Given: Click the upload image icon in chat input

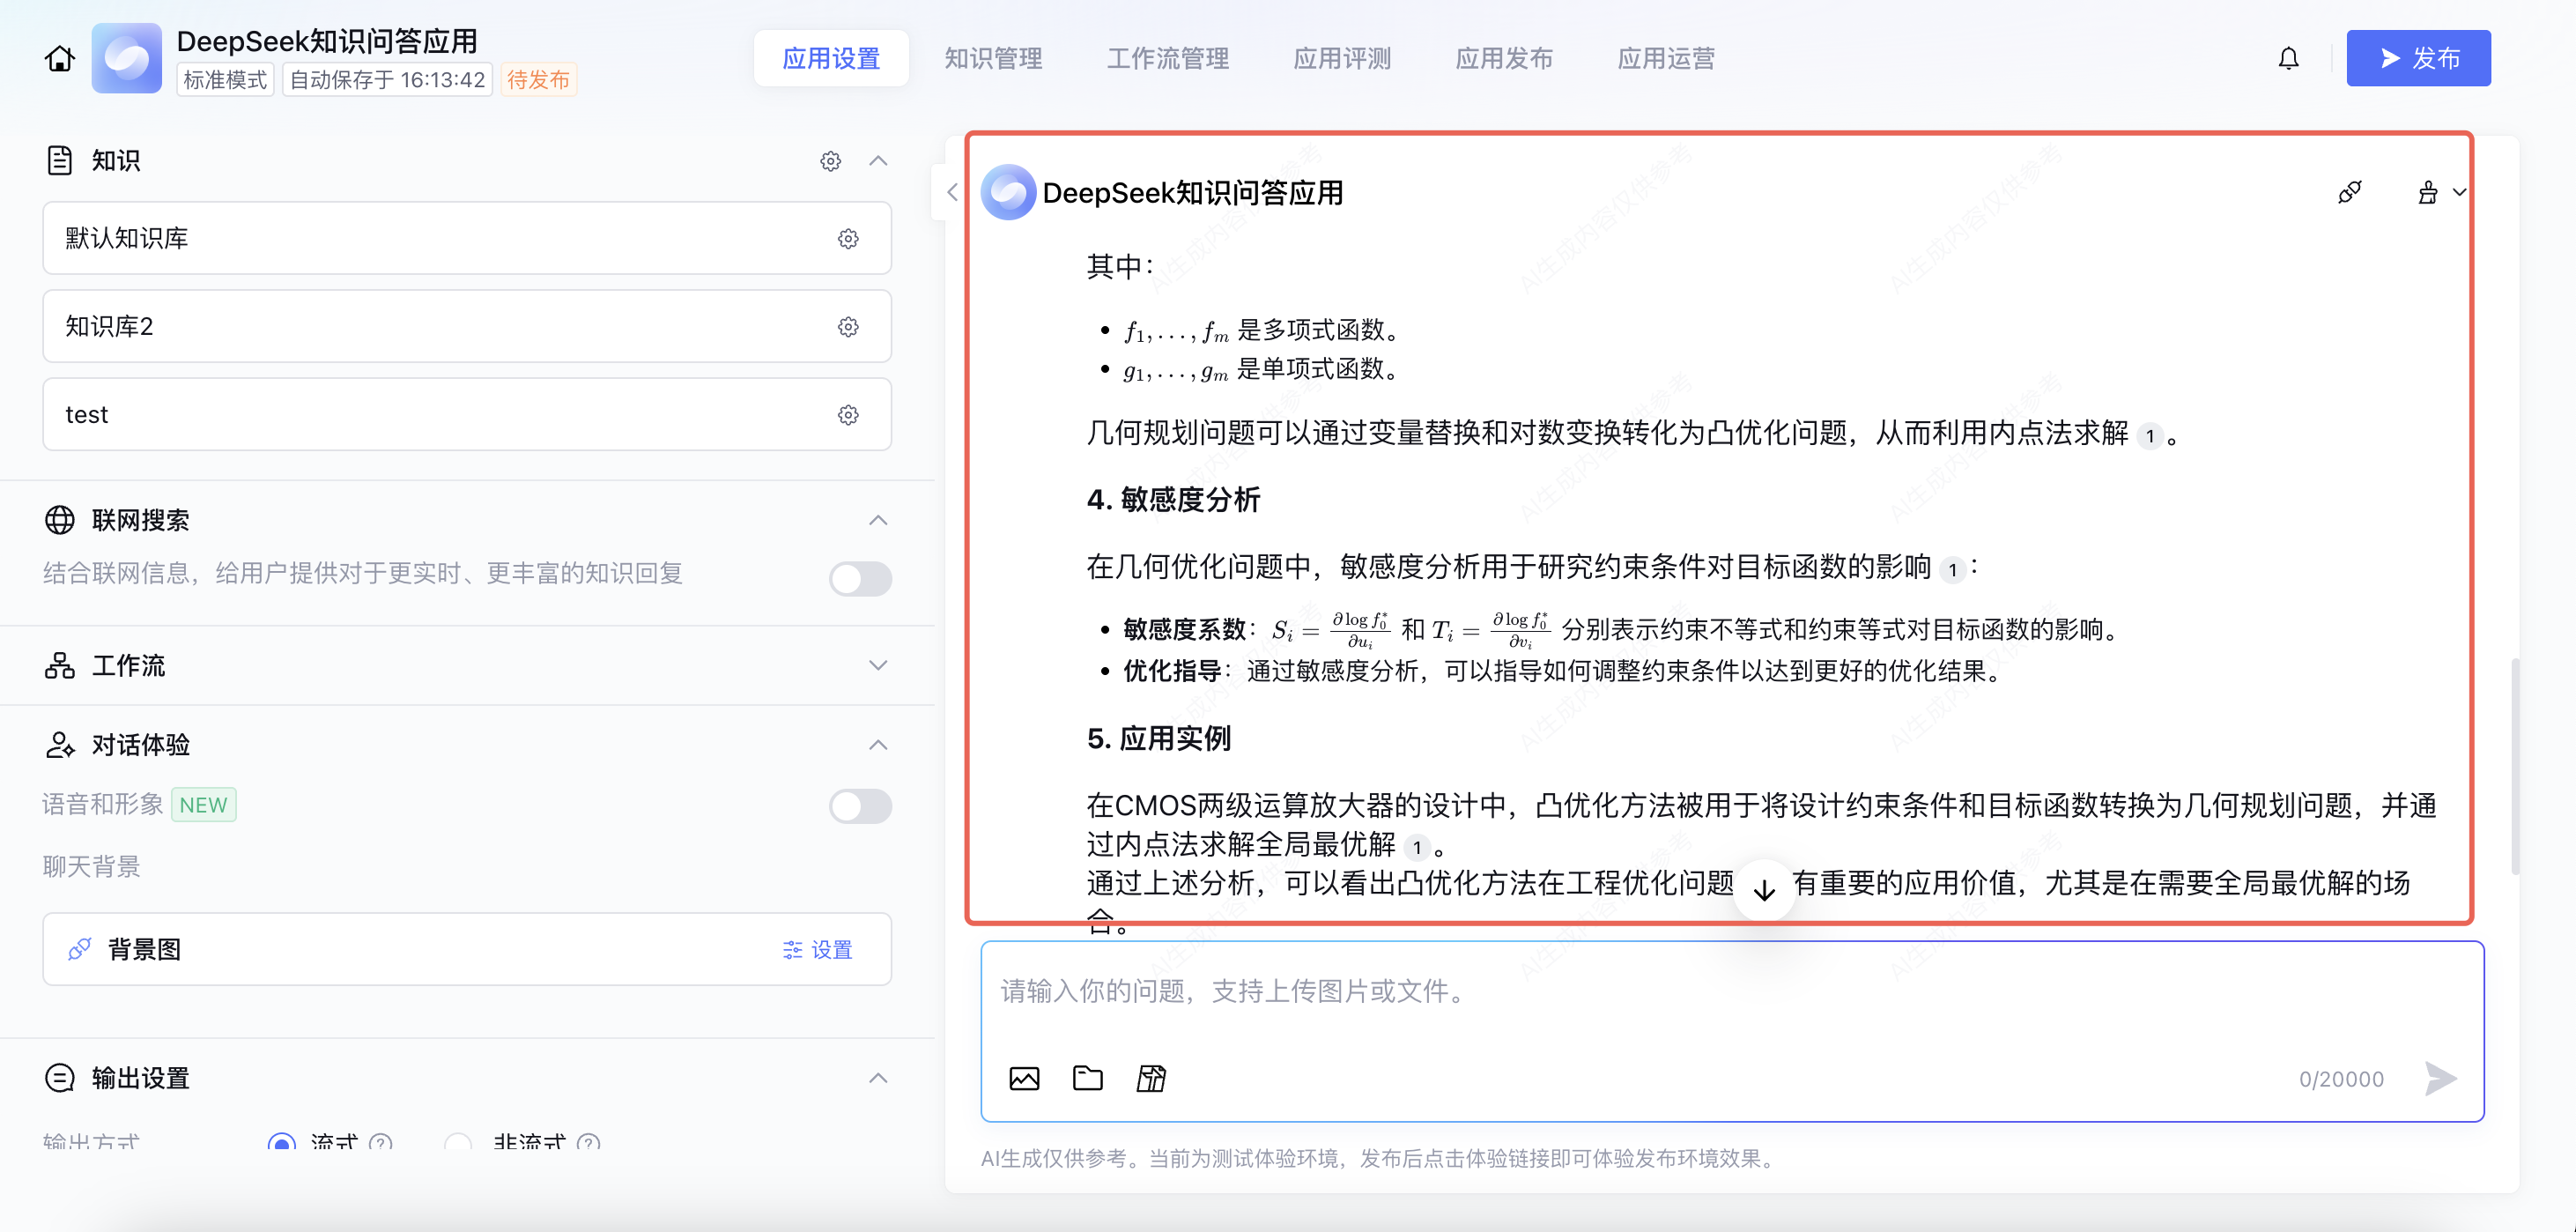Looking at the screenshot, I should pos(1024,1078).
